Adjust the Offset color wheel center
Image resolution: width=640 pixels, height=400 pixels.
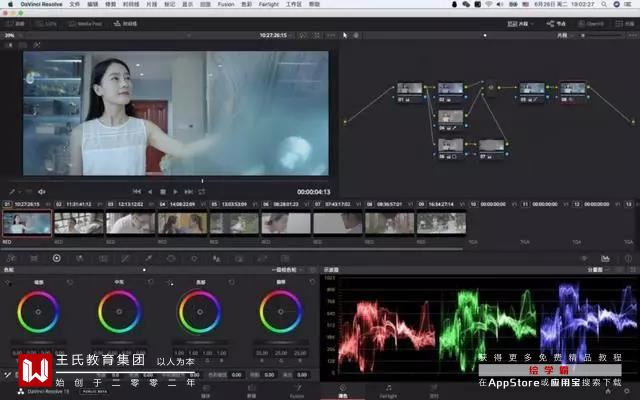coord(281,312)
